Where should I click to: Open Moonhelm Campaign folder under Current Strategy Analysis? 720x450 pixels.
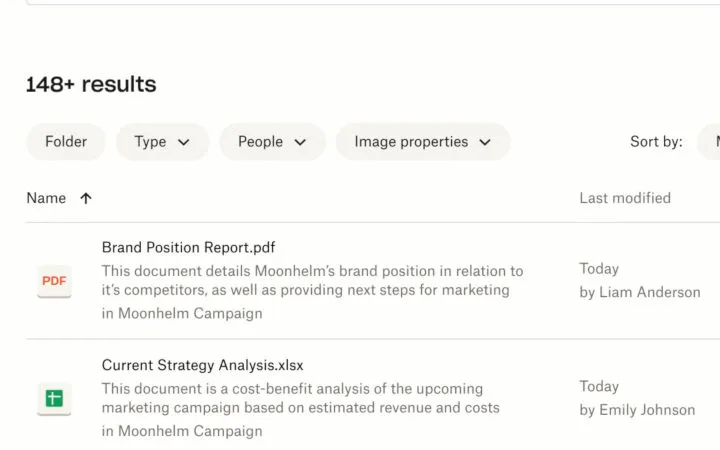[190, 431]
